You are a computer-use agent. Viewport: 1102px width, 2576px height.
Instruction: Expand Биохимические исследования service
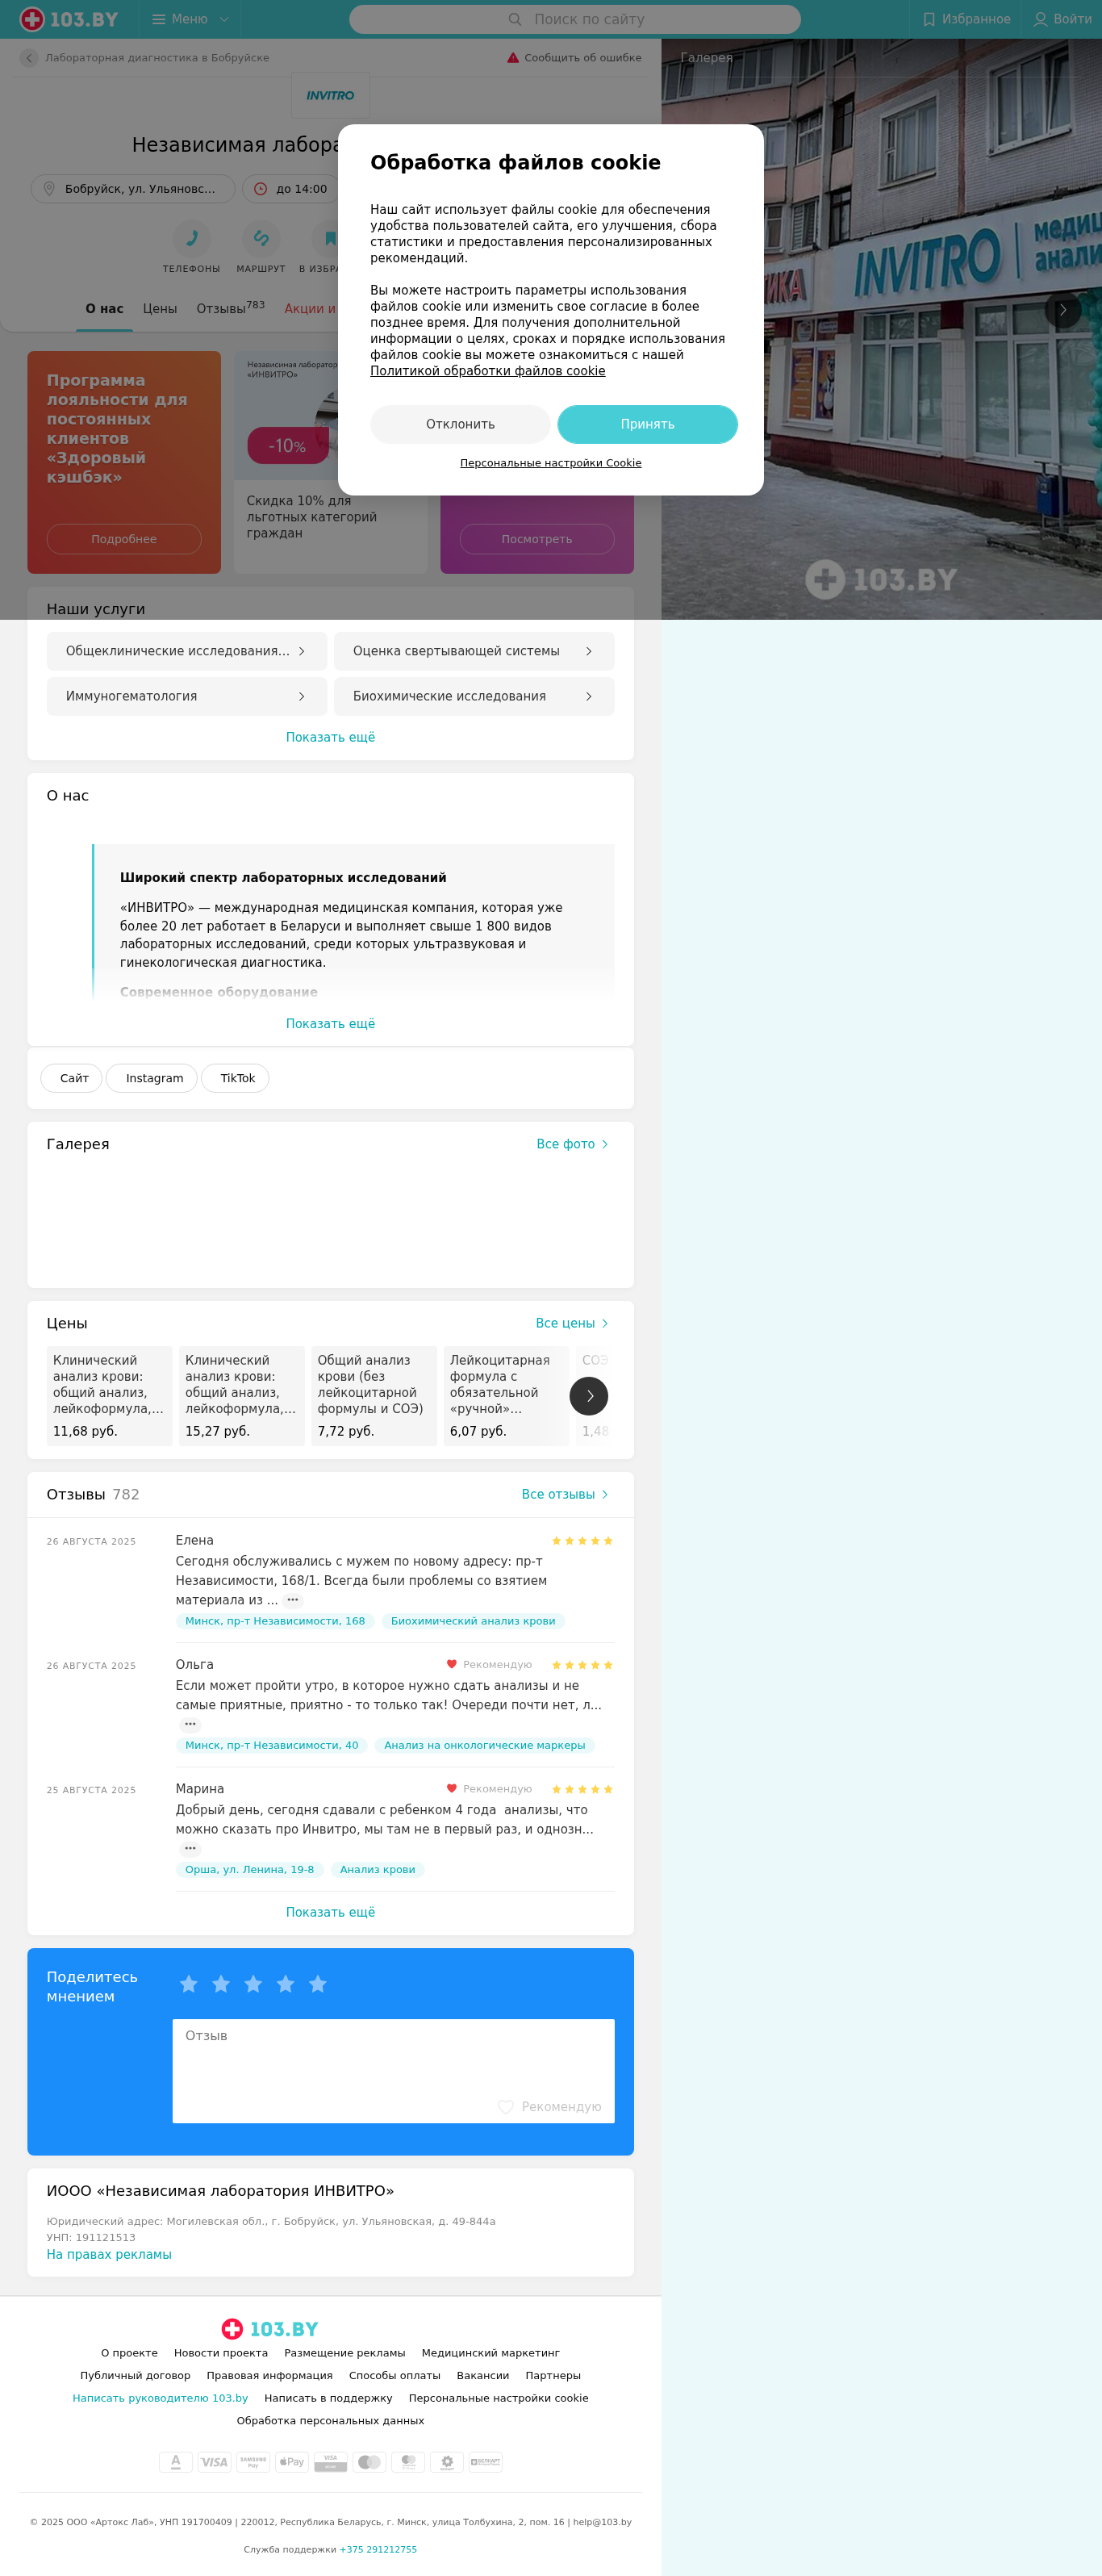474,696
